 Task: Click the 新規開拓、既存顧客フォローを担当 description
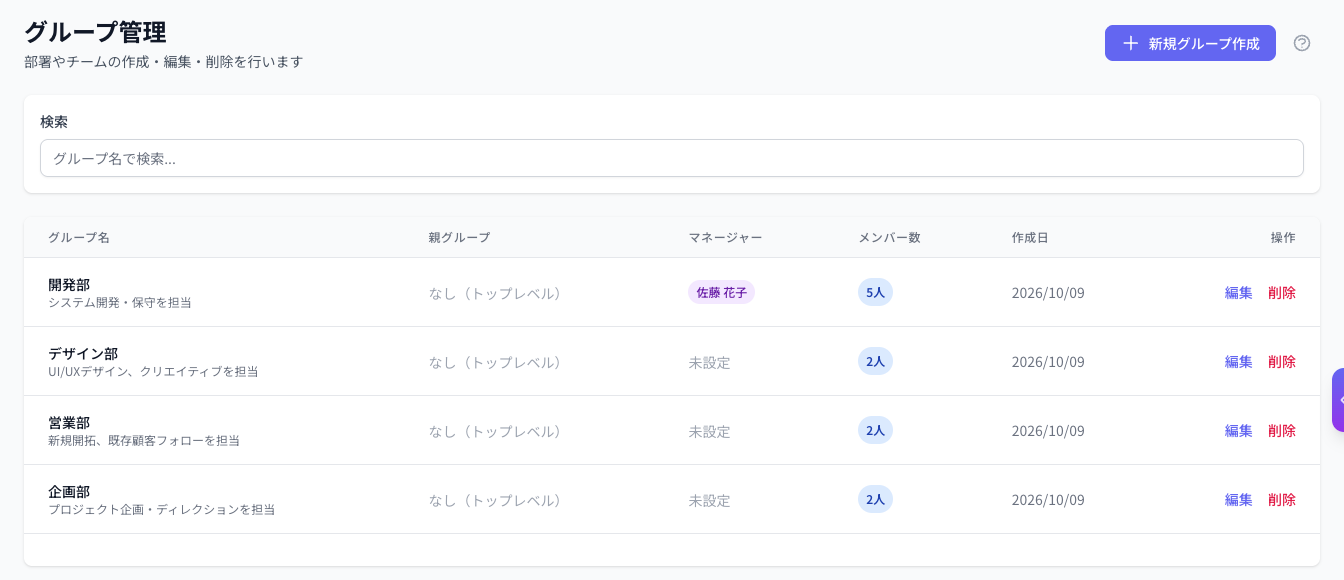point(144,440)
